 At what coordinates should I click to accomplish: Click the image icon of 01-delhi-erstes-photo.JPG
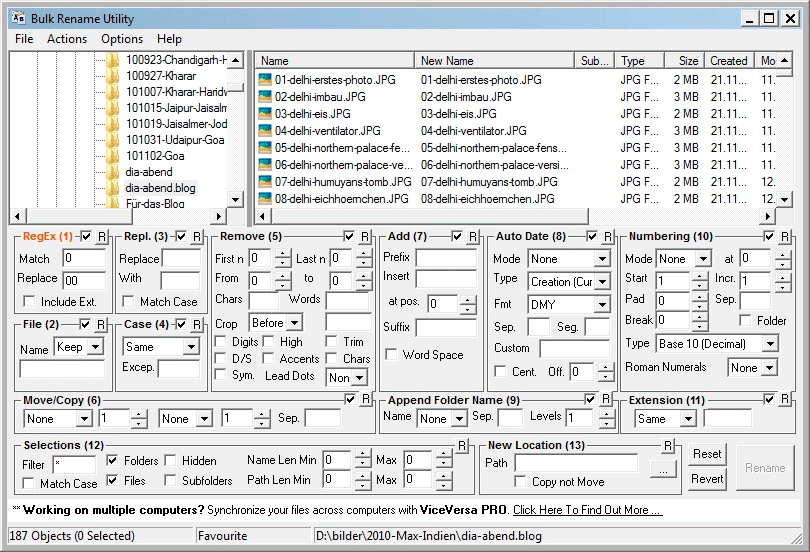pos(265,80)
